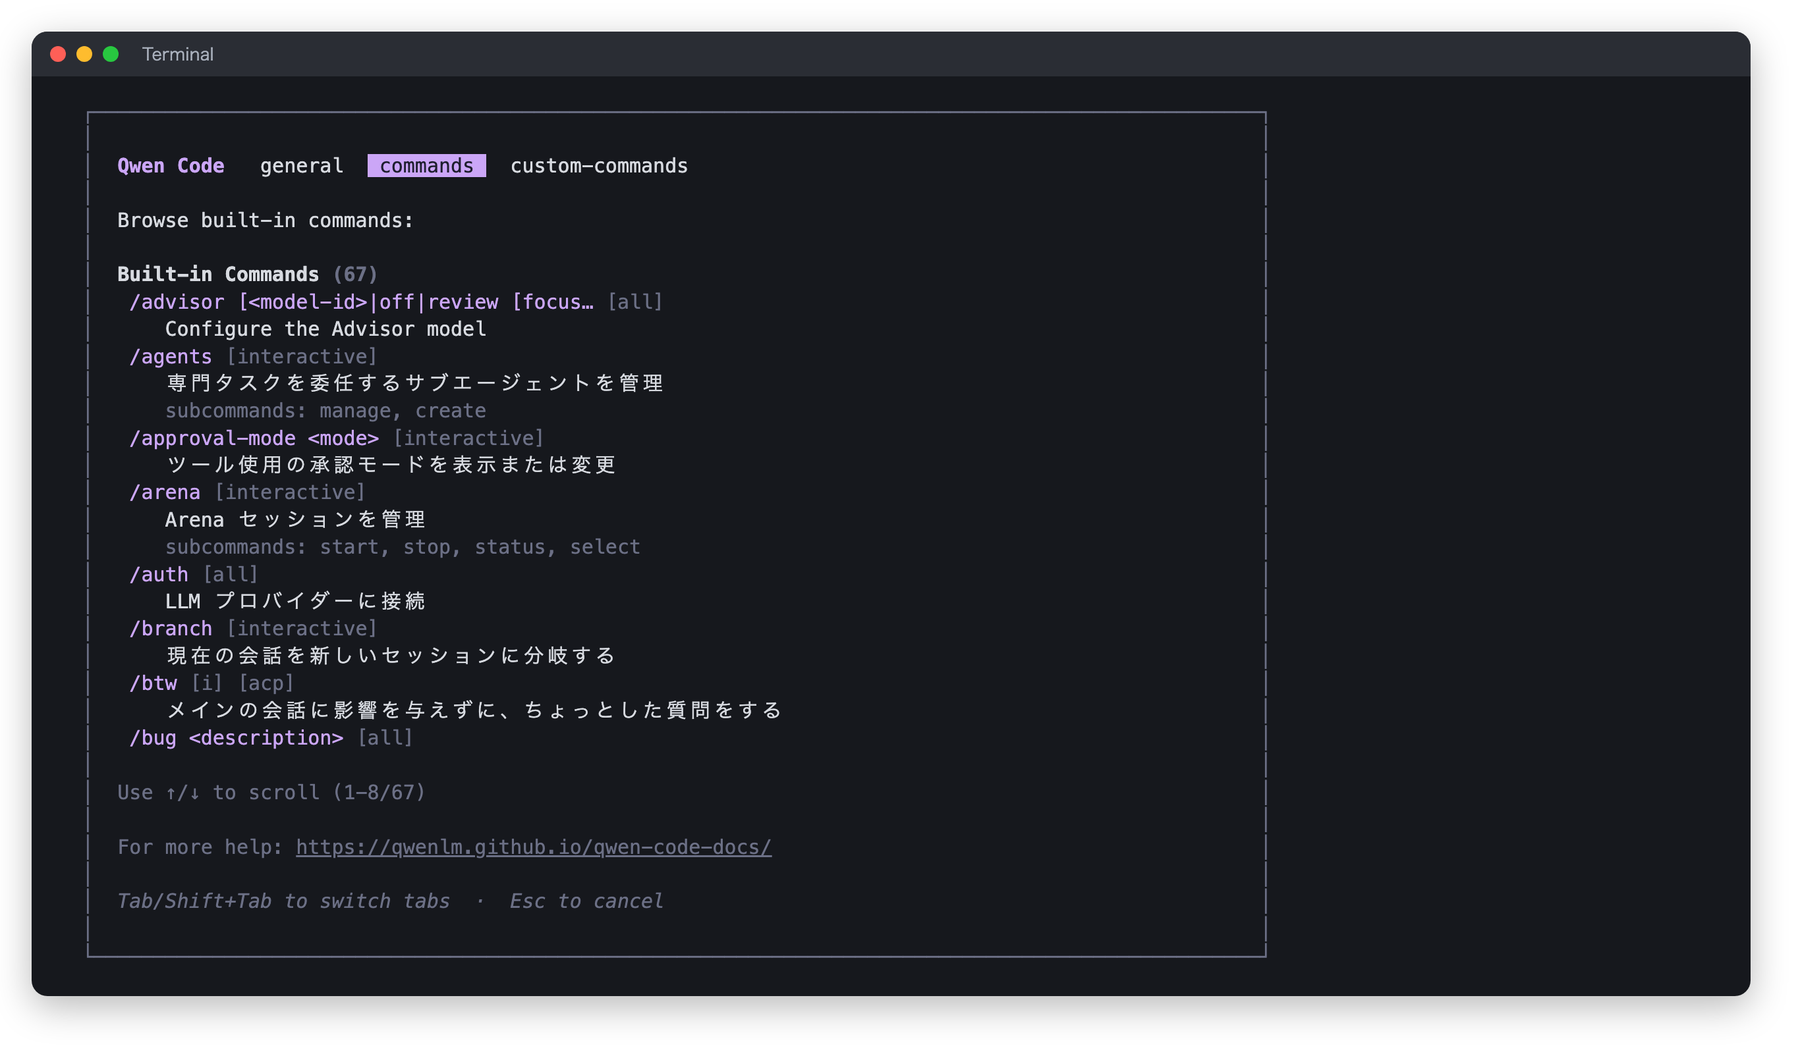This screenshot has height=1056, width=1800.
Task: Select the commands tab
Action: (426, 166)
